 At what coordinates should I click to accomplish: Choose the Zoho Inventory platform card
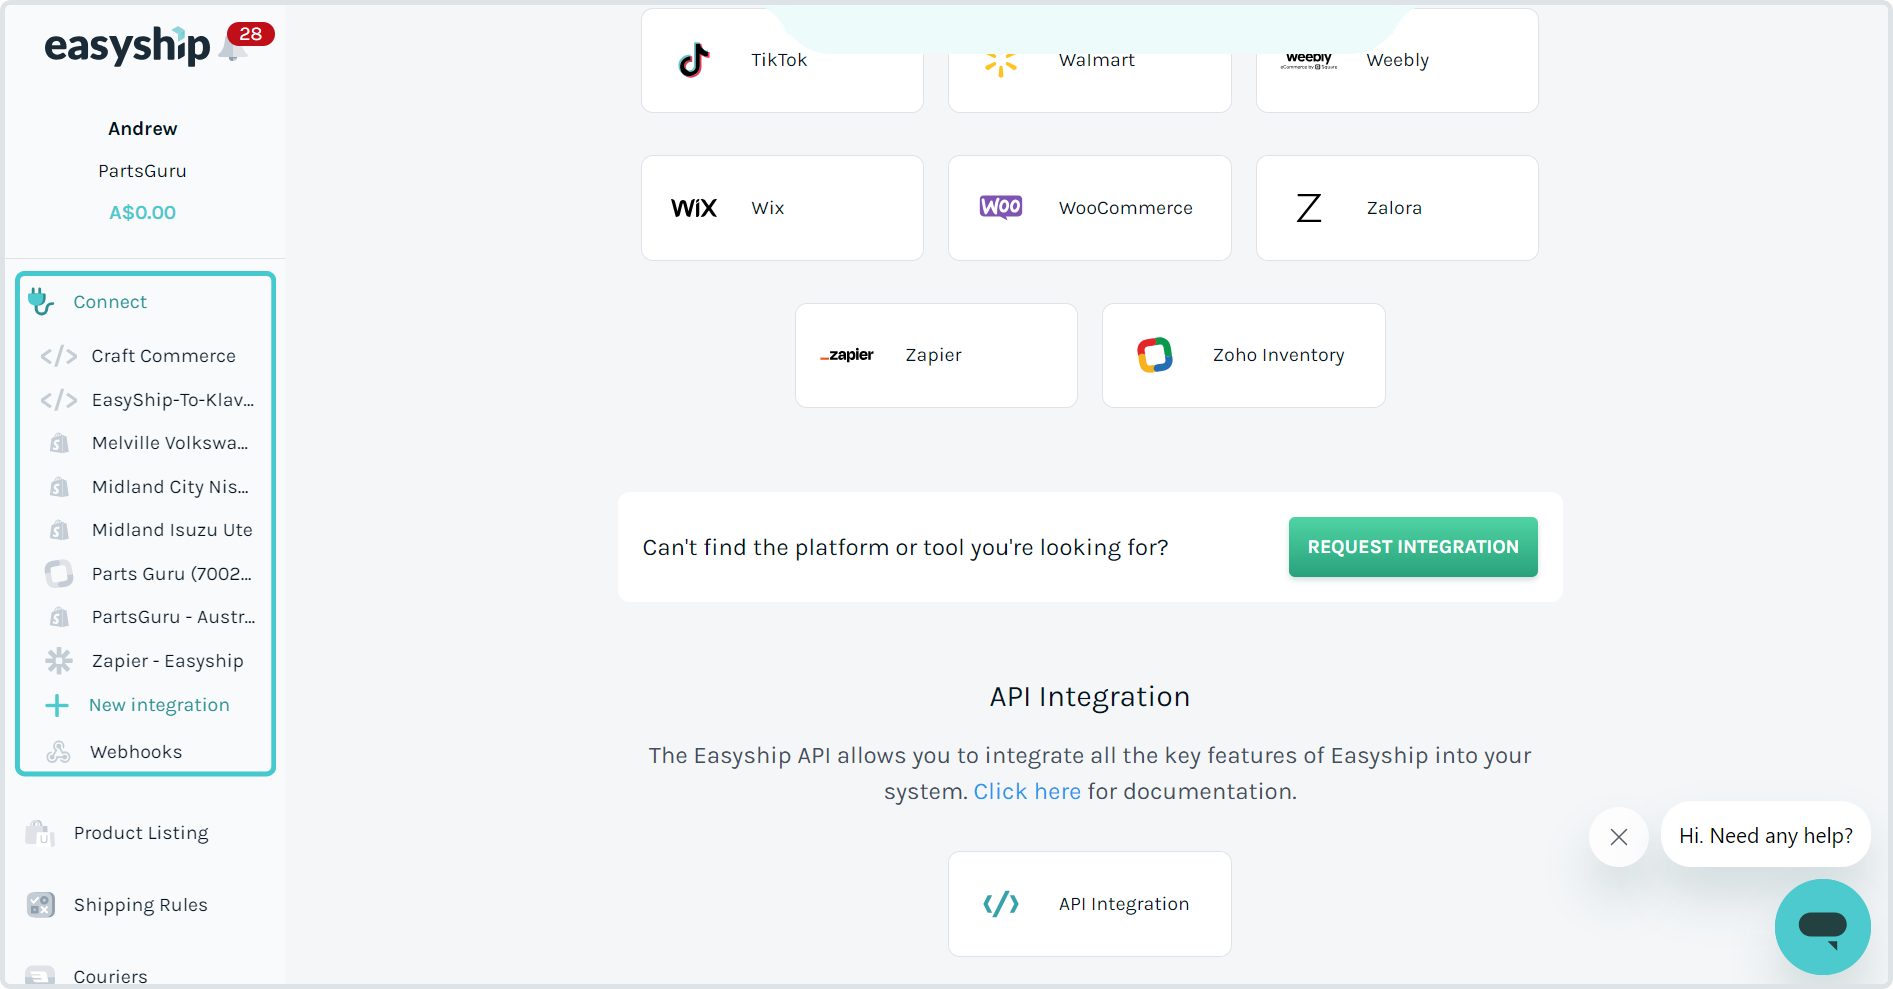pos(1244,355)
